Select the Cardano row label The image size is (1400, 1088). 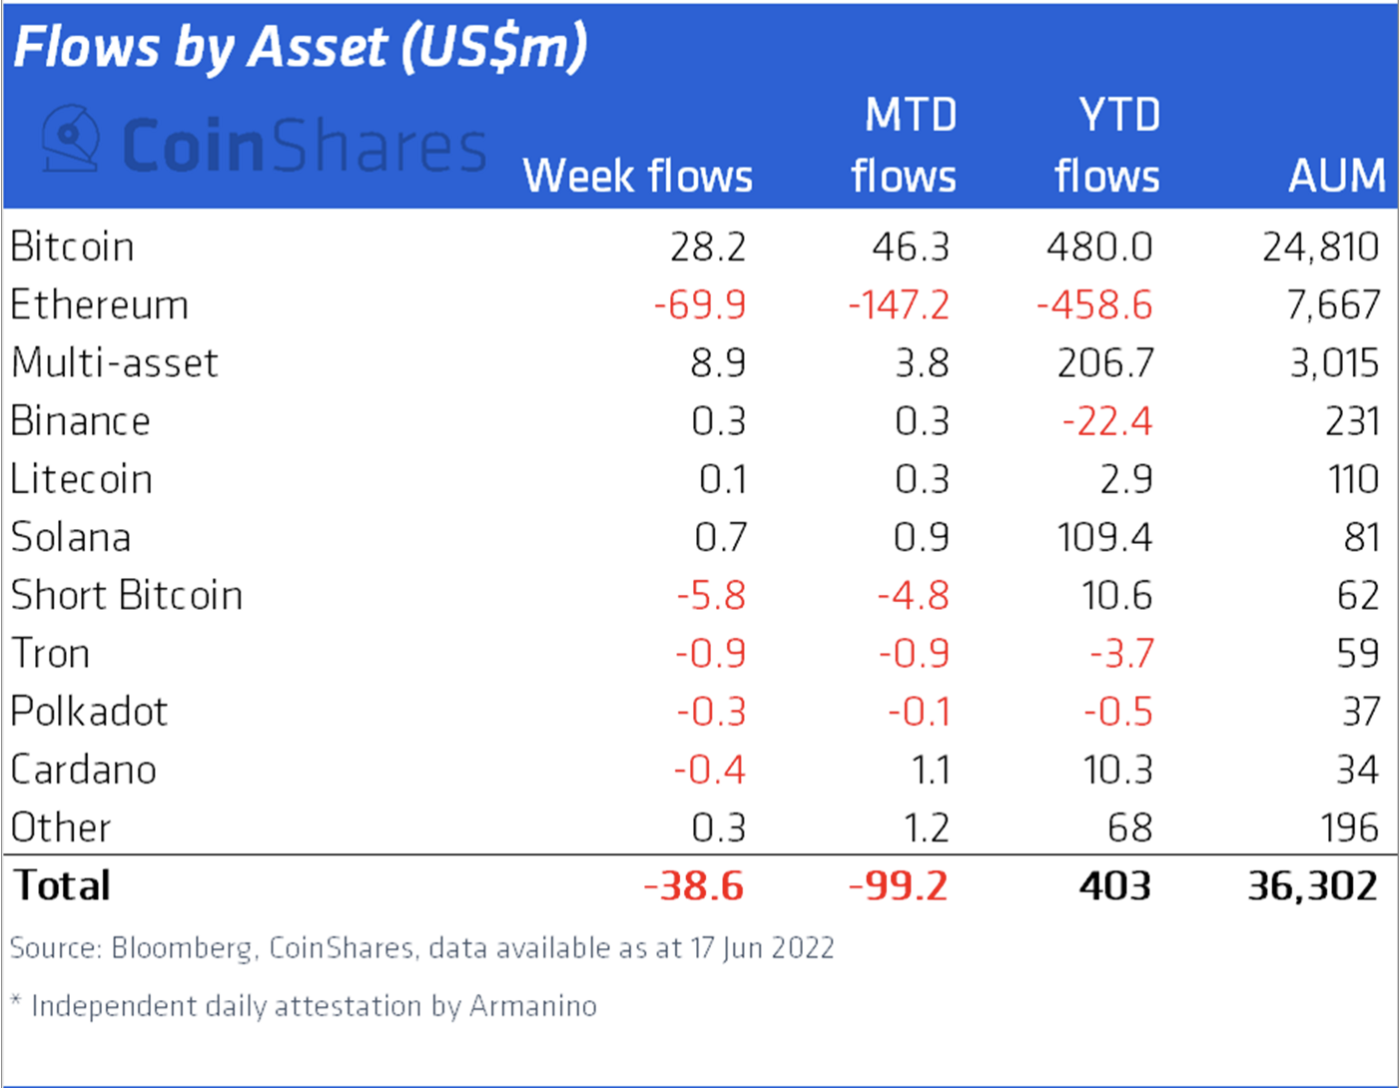(x=83, y=769)
